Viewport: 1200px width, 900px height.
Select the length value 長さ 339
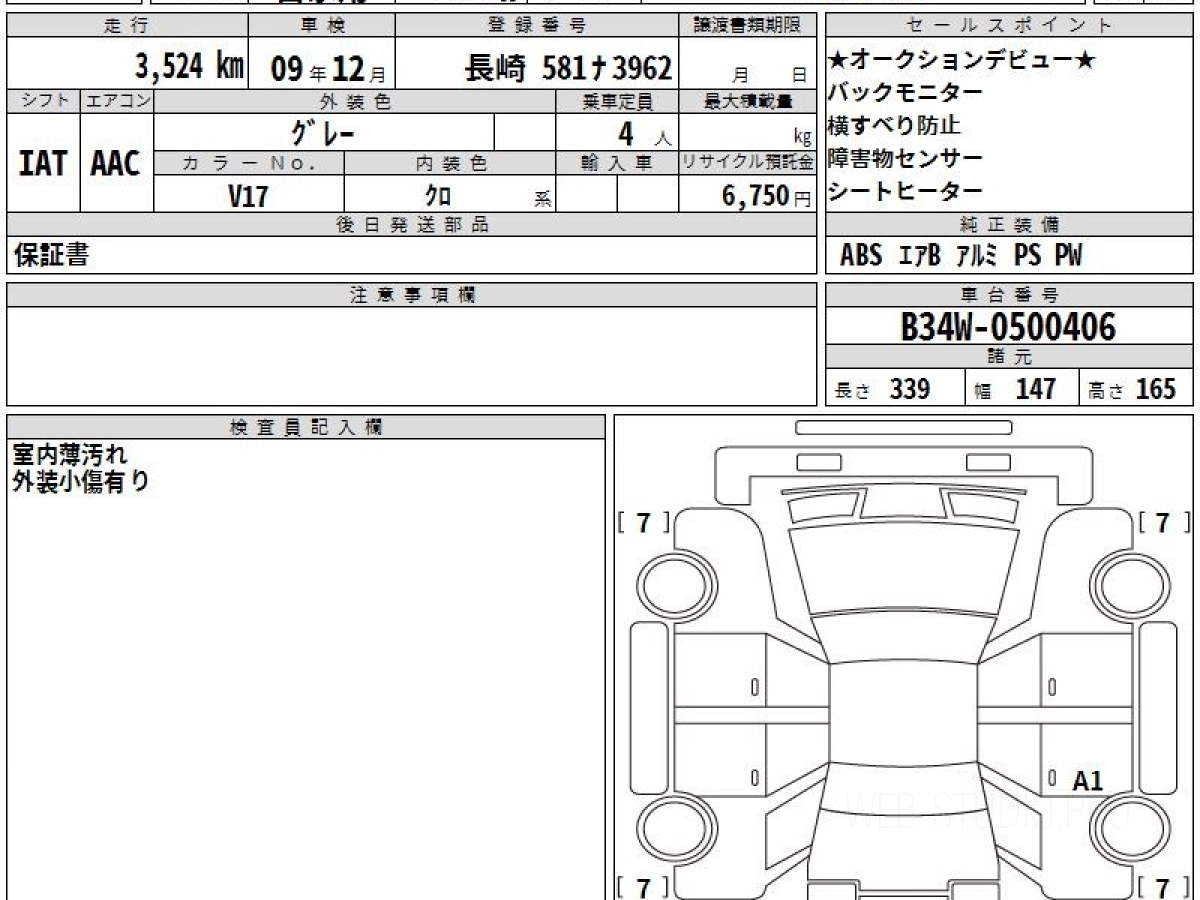[882, 389]
